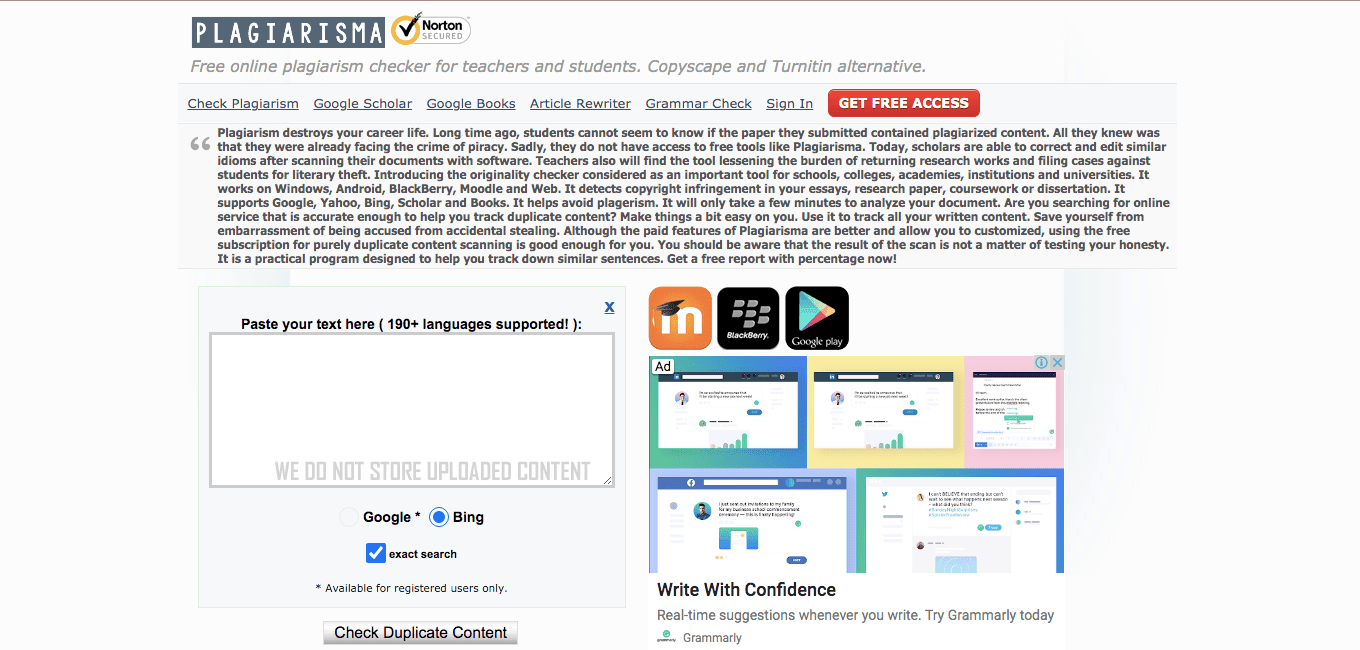
Task: Open the Article Rewriter menu link
Action: [580, 103]
